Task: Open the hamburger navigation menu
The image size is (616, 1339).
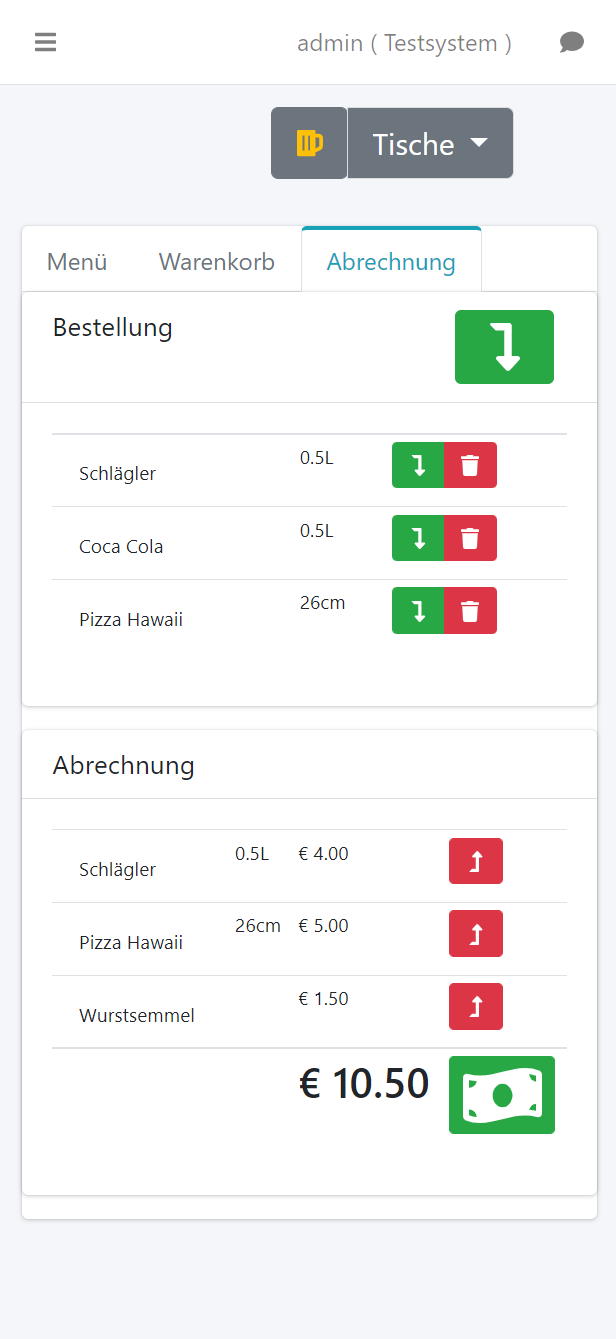Action: pyautogui.click(x=45, y=42)
